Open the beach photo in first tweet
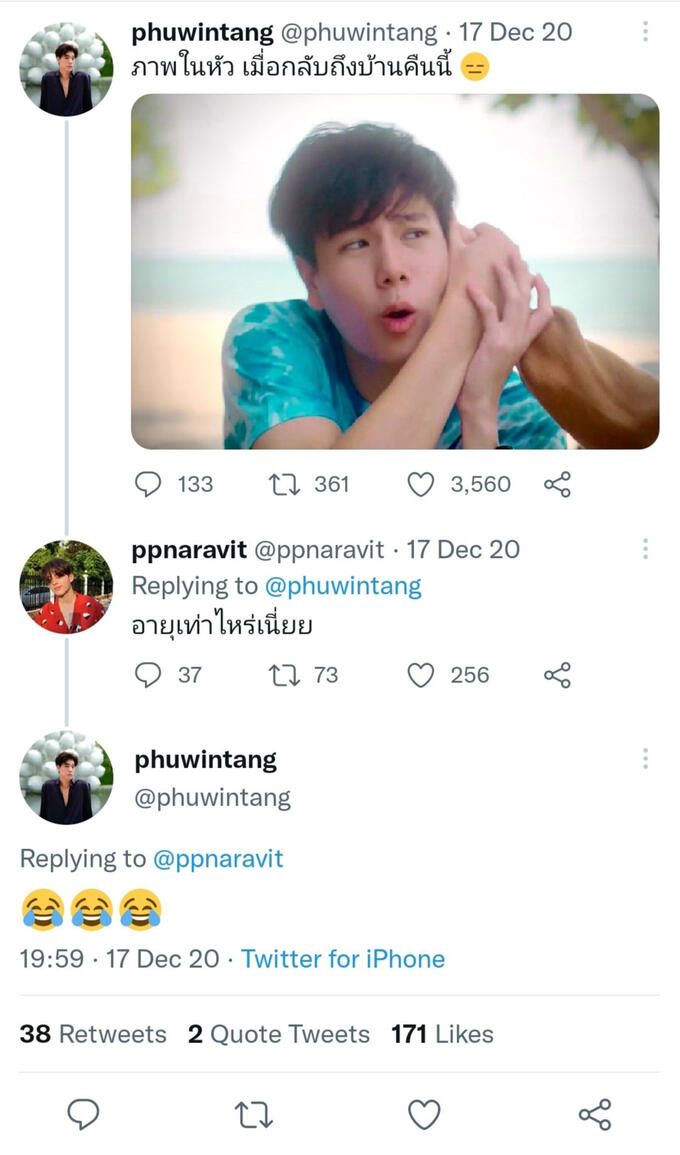Screen dimensions: 680x1155 coord(395,271)
